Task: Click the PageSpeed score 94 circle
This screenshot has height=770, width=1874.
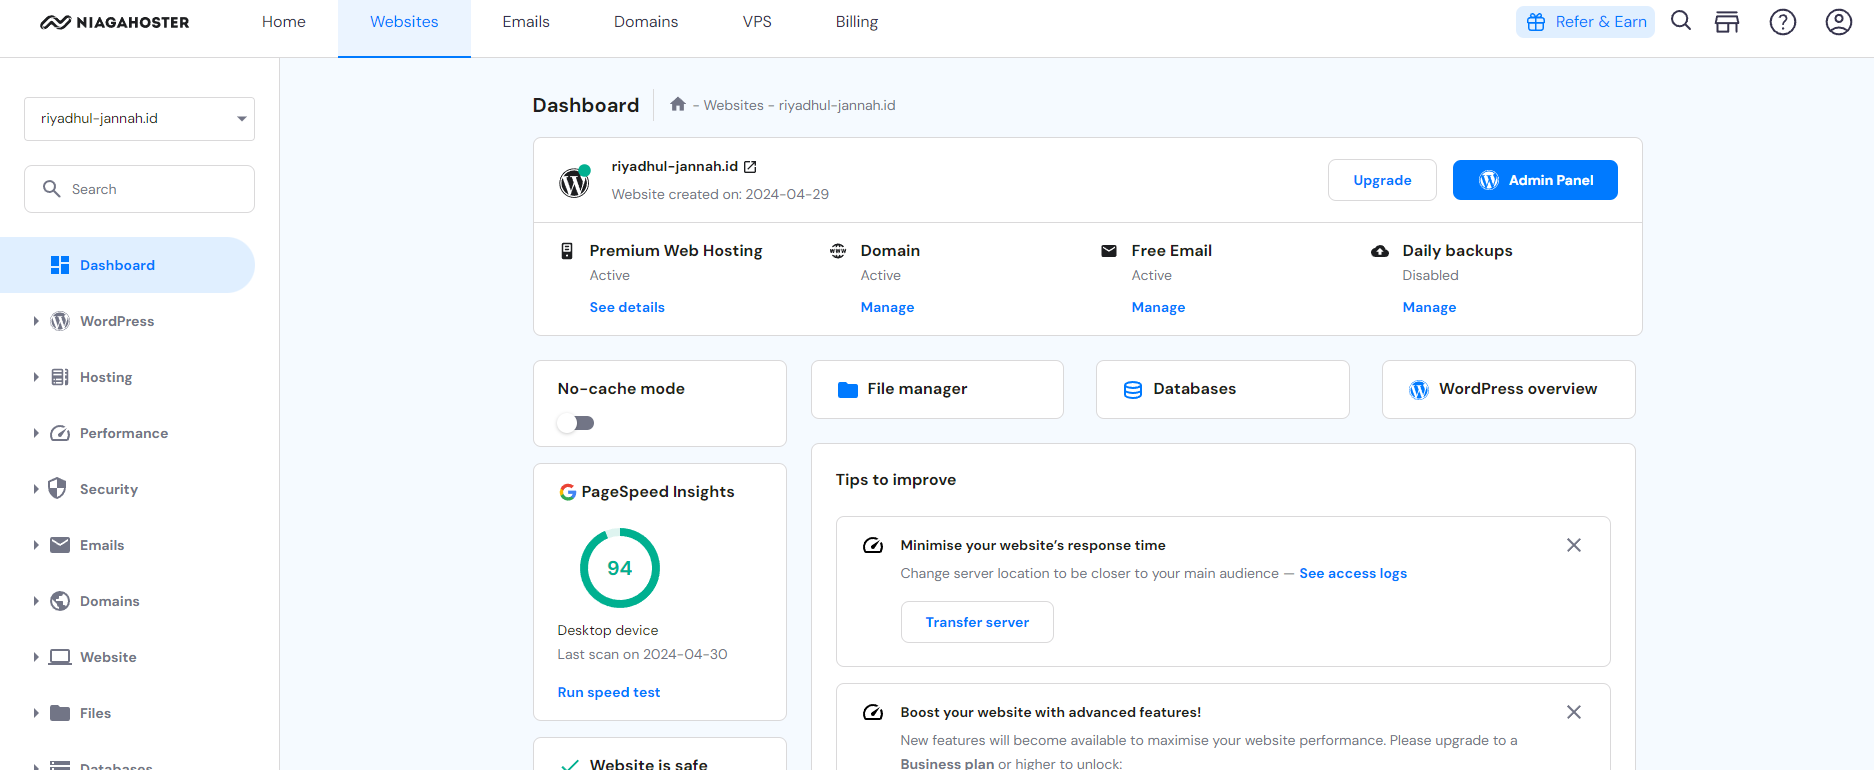Action: point(620,568)
